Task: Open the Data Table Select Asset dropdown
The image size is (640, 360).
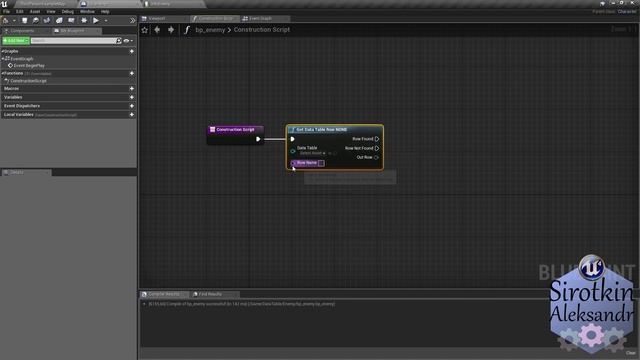Action: [313, 153]
